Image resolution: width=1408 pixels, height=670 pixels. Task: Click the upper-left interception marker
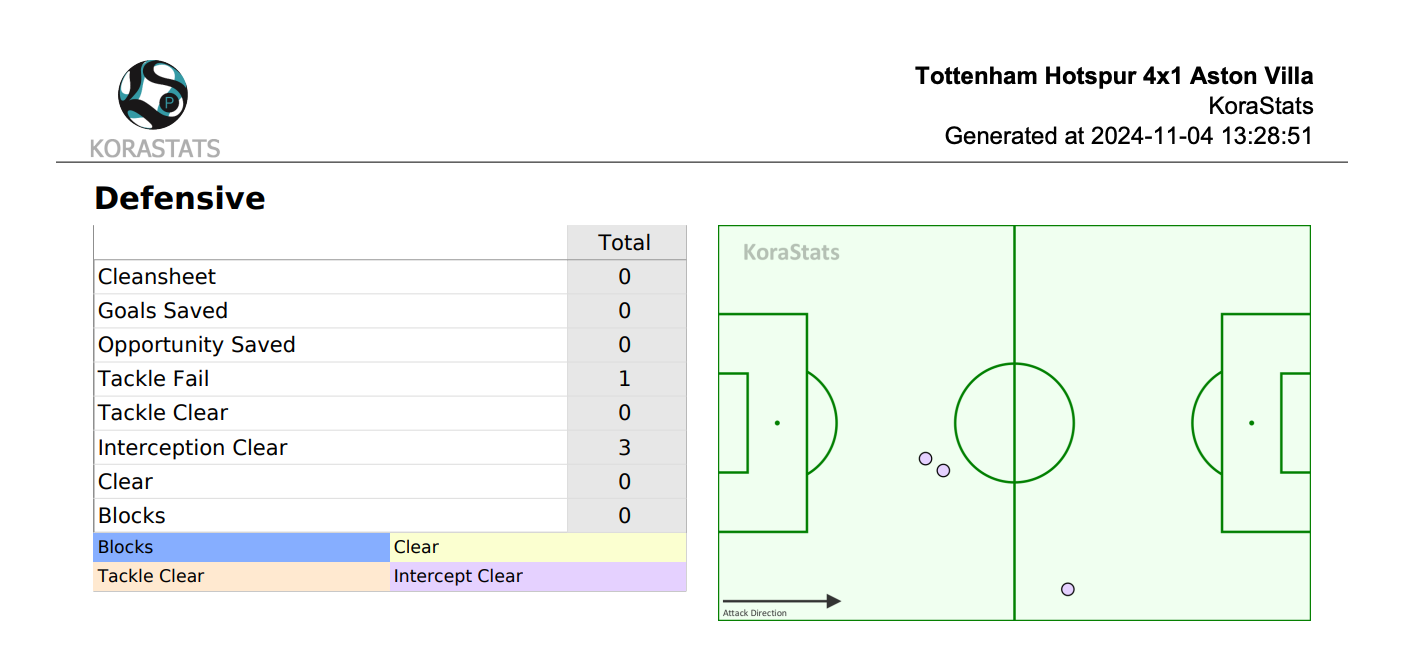pos(925,459)
